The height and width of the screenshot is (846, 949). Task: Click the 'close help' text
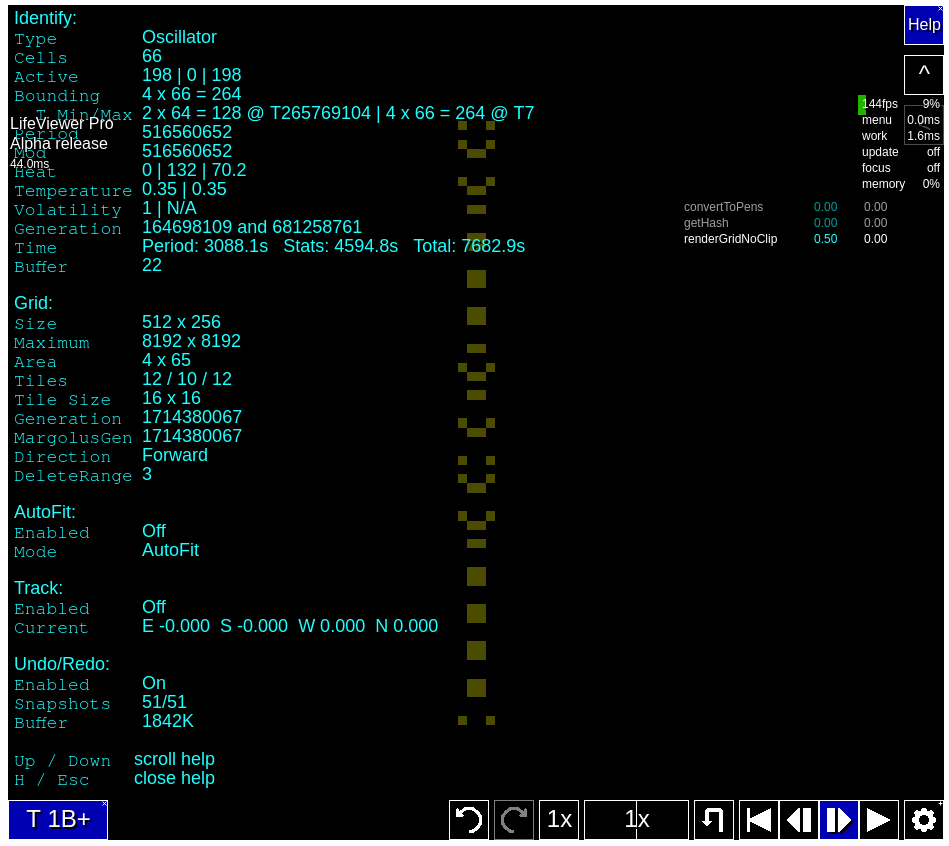tap(174, 778)
